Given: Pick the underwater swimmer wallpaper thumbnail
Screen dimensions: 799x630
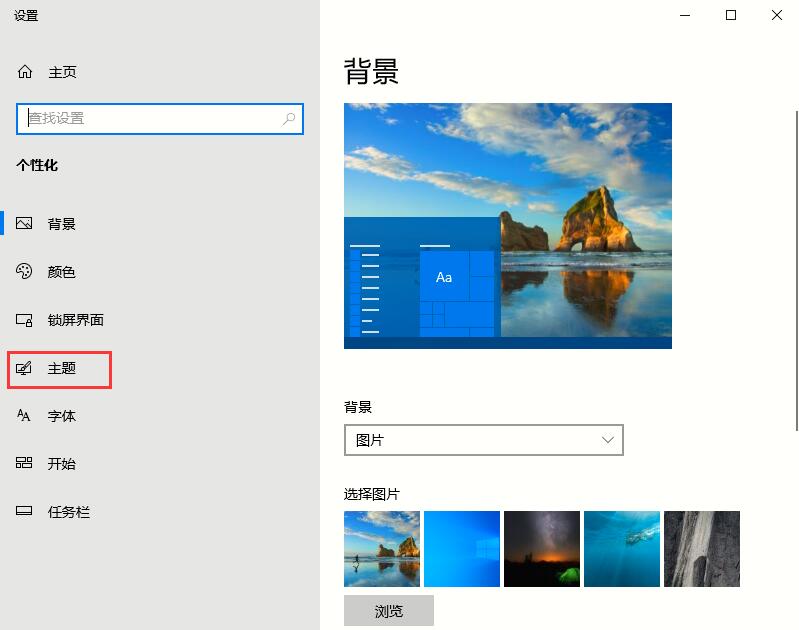Looking at the screenshot, I should 622,549.
